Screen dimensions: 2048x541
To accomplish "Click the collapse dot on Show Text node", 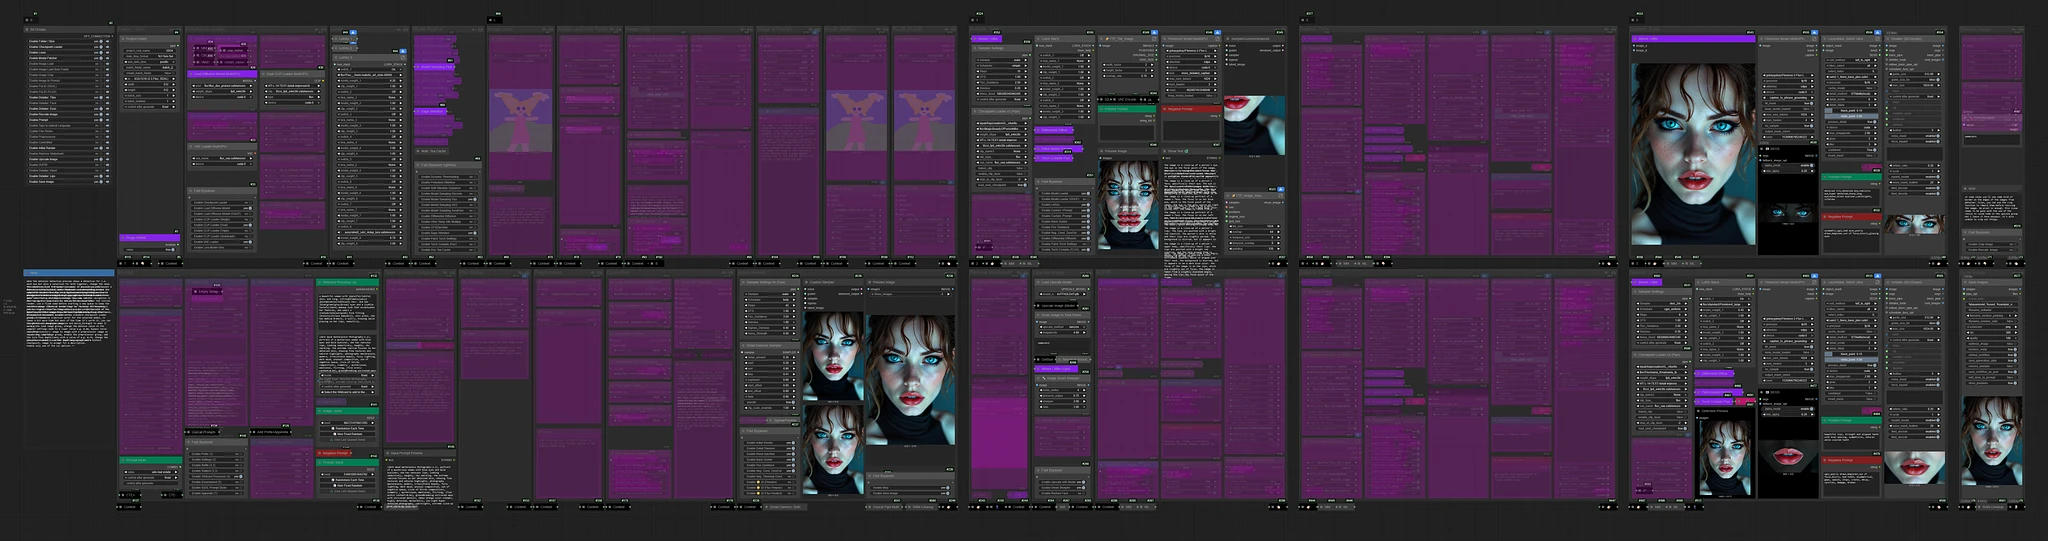I will 1166,151.
